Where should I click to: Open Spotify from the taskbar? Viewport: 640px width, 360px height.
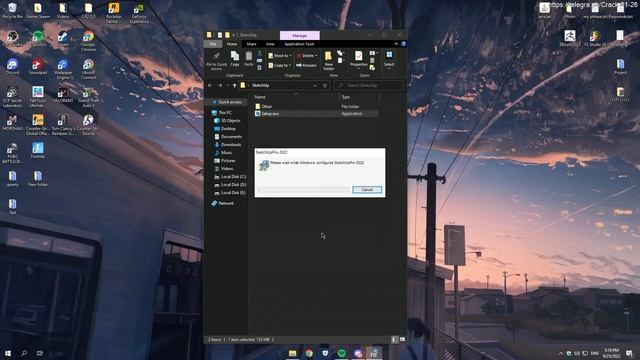342,353
